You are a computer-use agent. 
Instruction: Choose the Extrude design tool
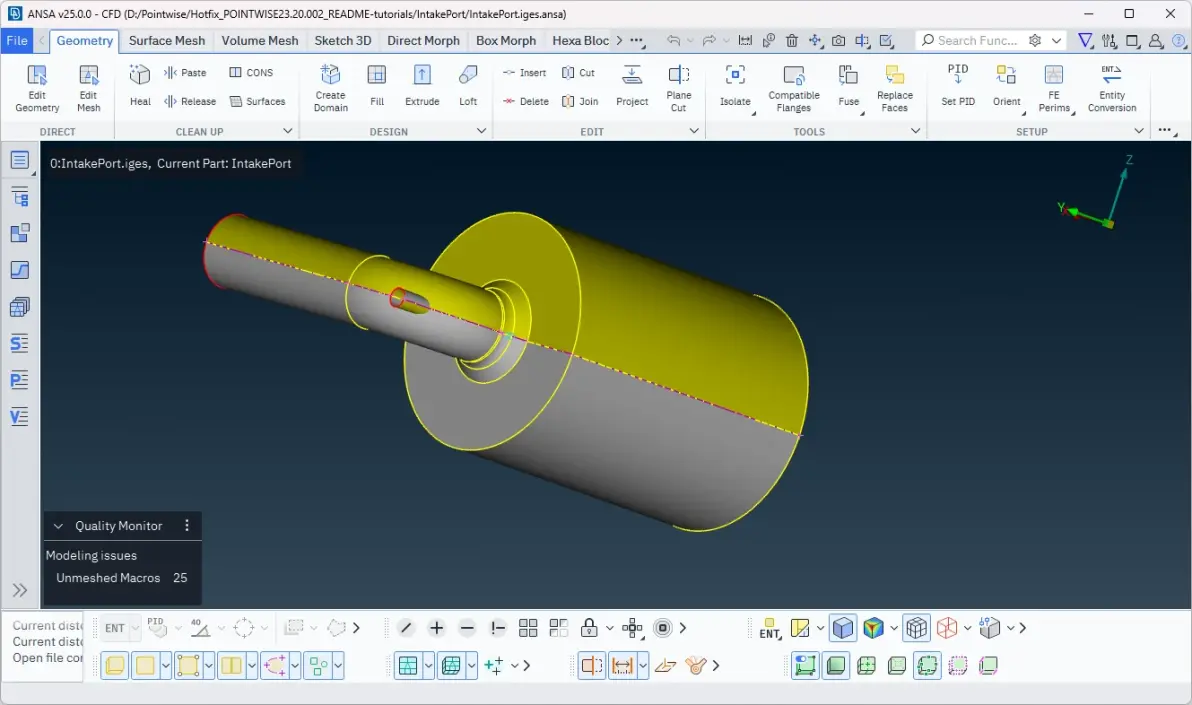coord(422,85)
